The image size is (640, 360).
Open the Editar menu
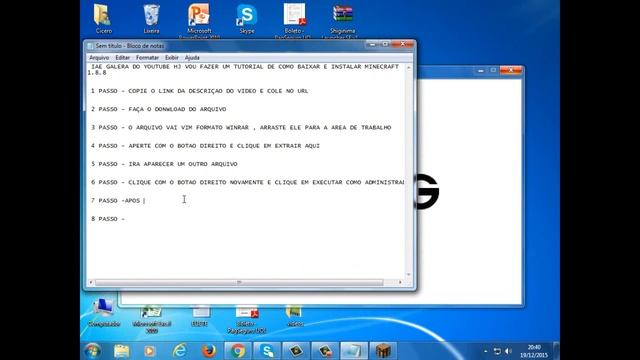pos(122,58)
